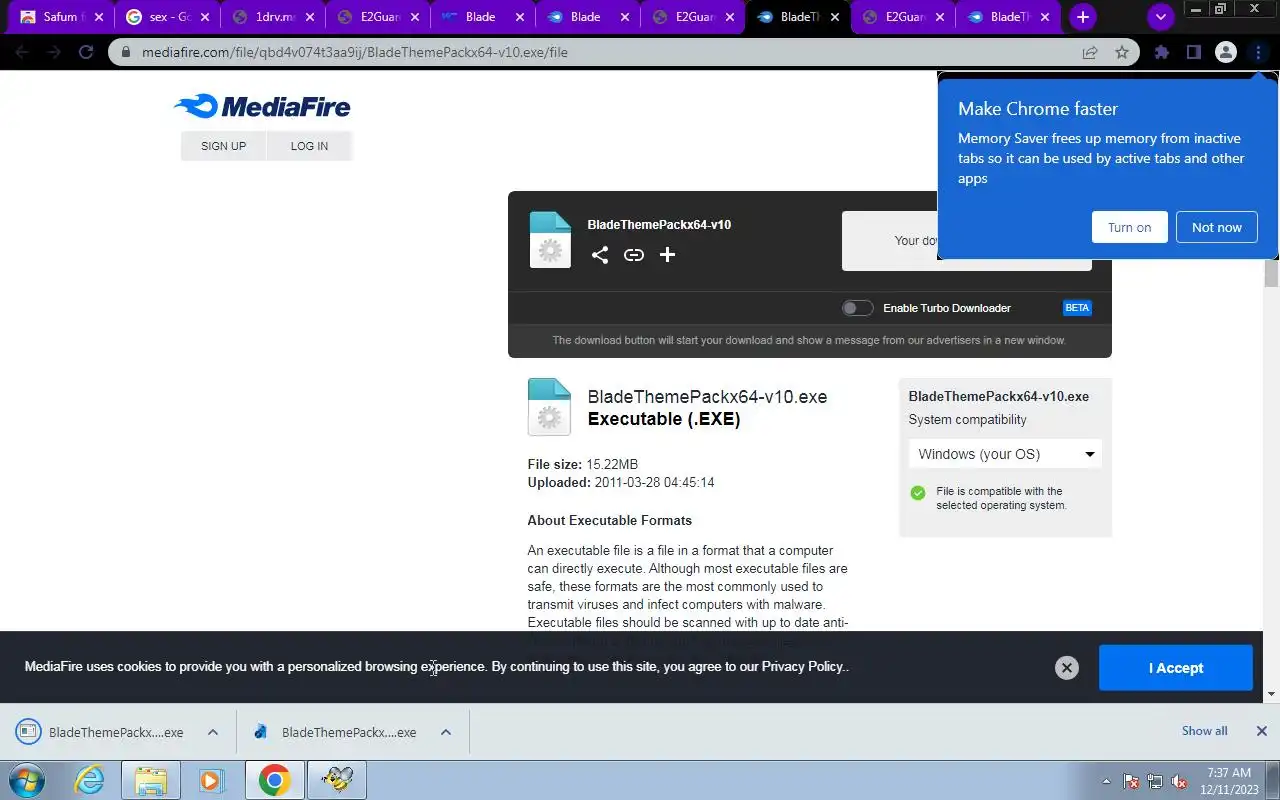The height and width of the screenshot is (800, 1280).
Task: Click the muted volume tray icon
Action: pyautogui.click(x=1179, y=781)
